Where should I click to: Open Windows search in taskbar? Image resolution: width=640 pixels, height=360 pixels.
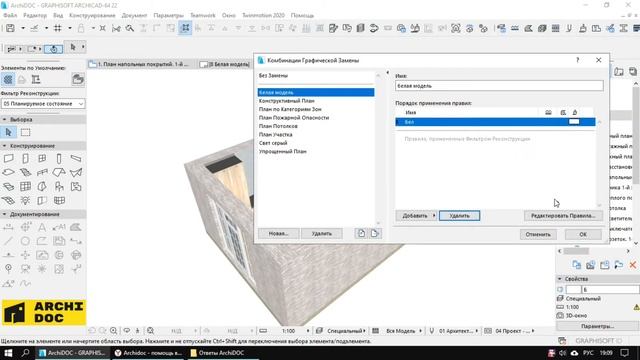[x=25, y=353]
